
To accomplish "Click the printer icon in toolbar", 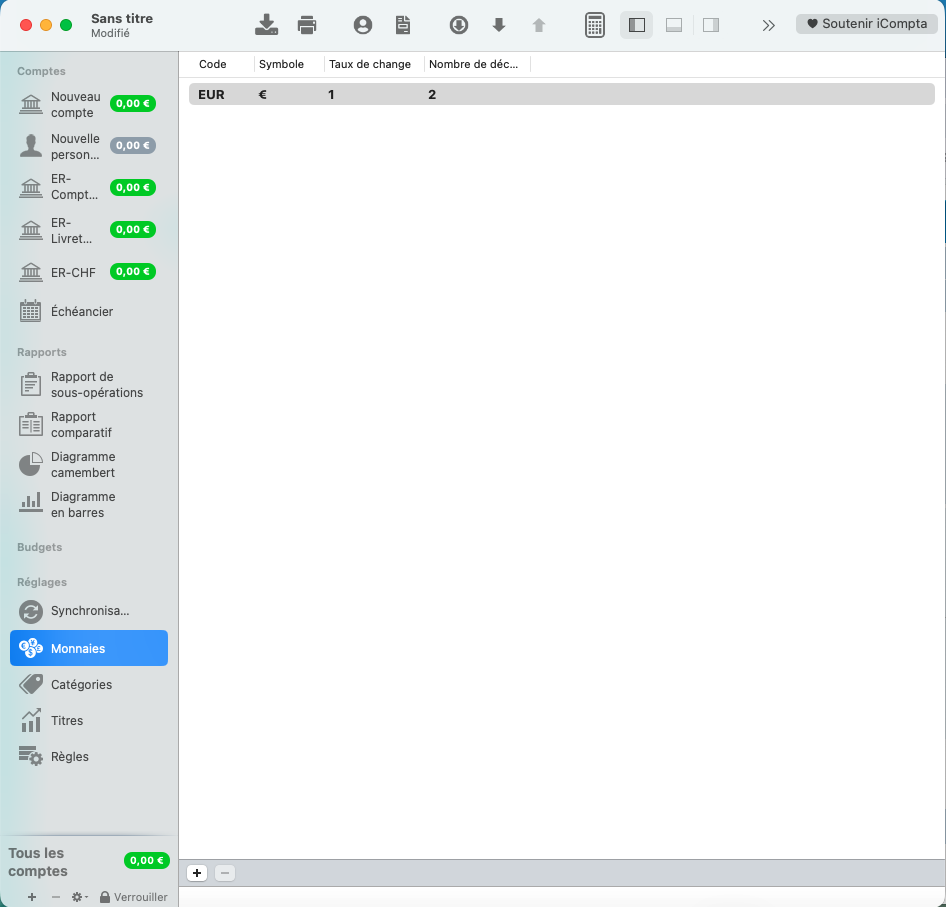I will 307,25.
